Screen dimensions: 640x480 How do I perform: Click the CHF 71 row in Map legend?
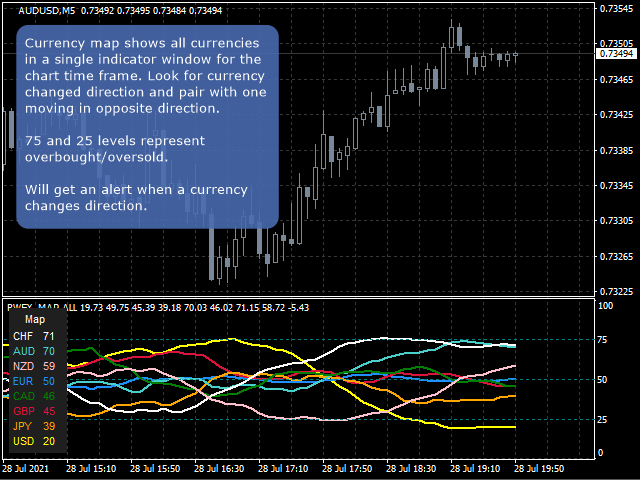pyautogui.click(x=34, y=337)
